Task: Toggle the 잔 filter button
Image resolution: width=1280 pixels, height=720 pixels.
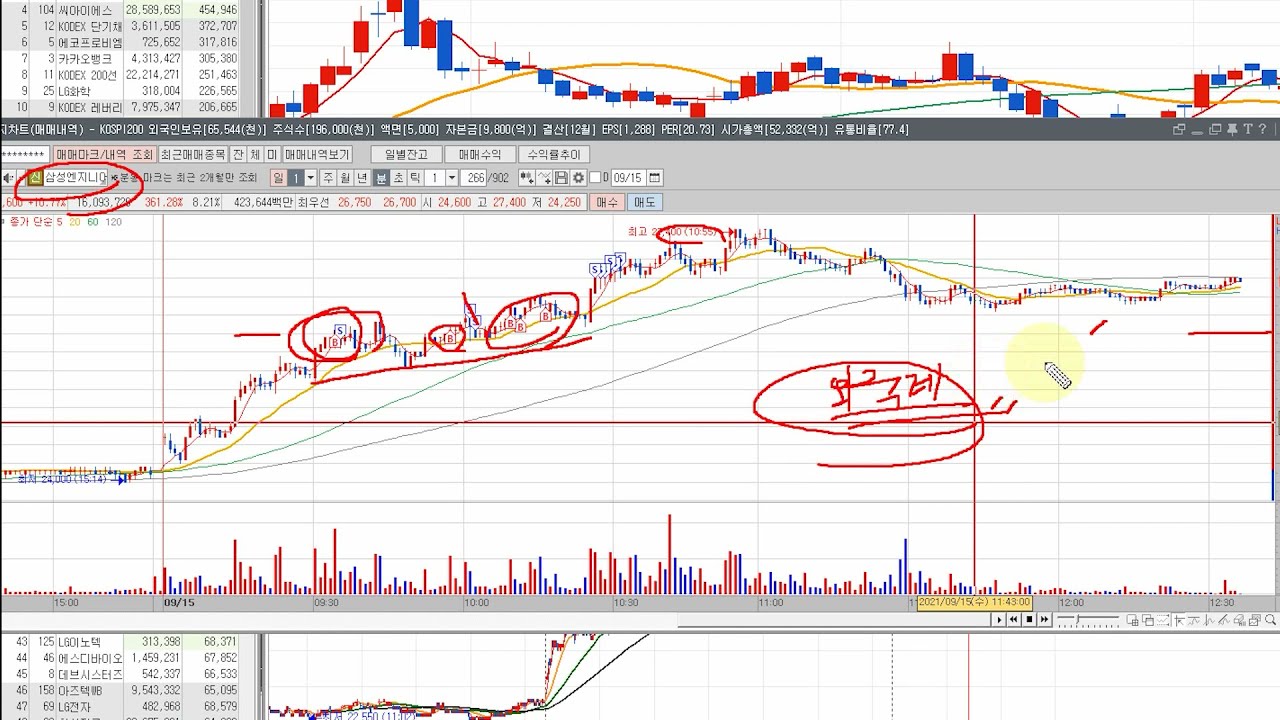Action: pyautogui.click(x=238, y=154)
